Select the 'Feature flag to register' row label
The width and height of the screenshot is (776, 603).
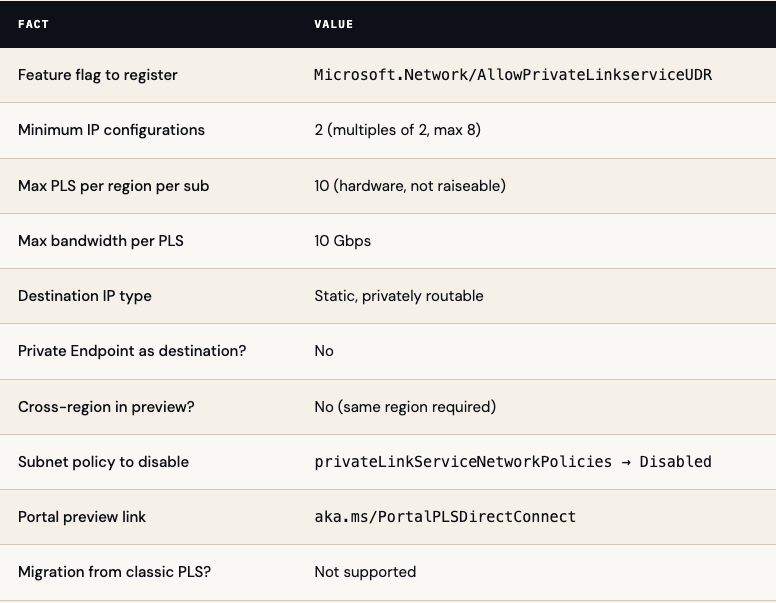tap(98, 75)
